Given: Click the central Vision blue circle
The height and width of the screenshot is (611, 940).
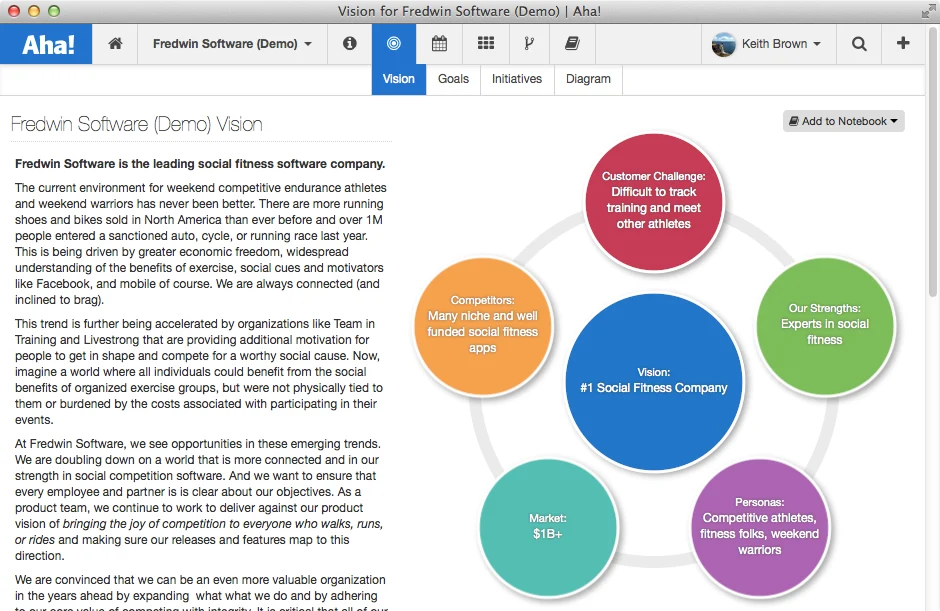Looking at the screenshot, I should (654, 381).
